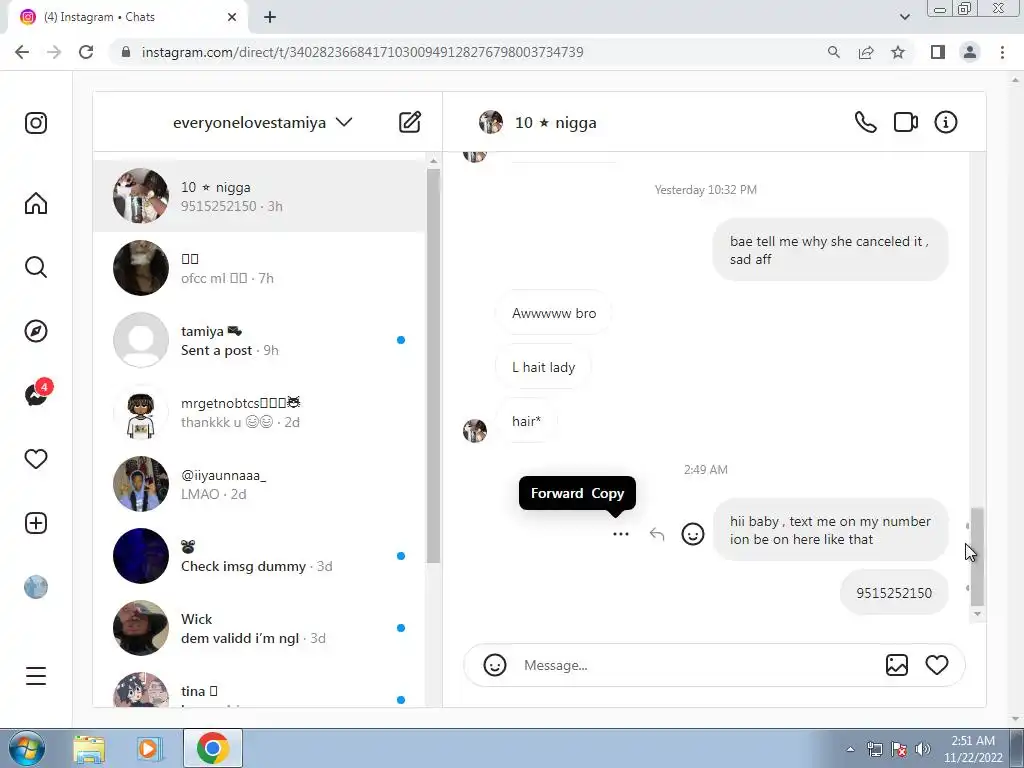The image size is (1024, 768).
Task: Start new message with compose icon
Action: (x=409, y=122)
